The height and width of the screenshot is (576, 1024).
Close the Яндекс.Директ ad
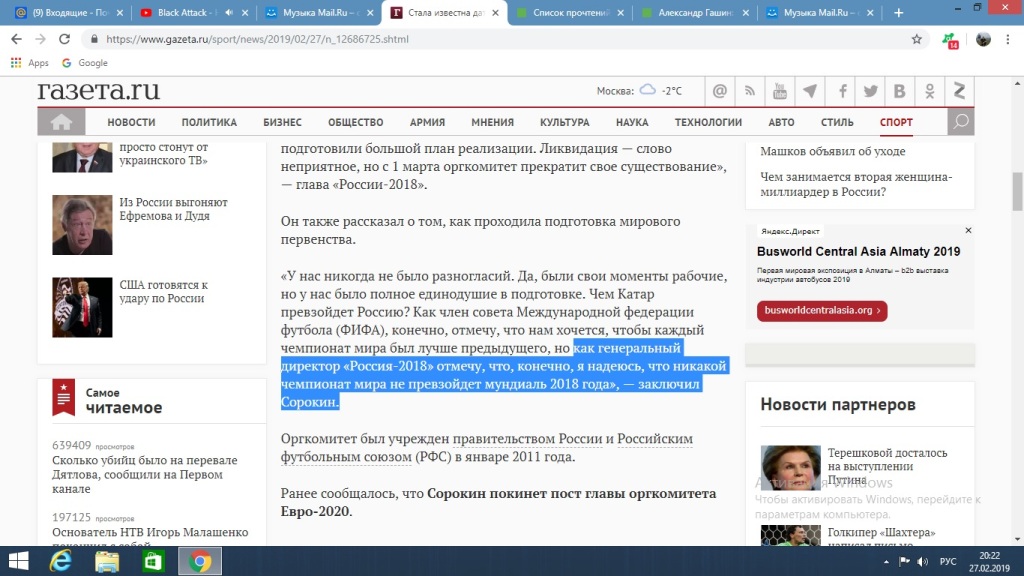(x=968, y=231)
